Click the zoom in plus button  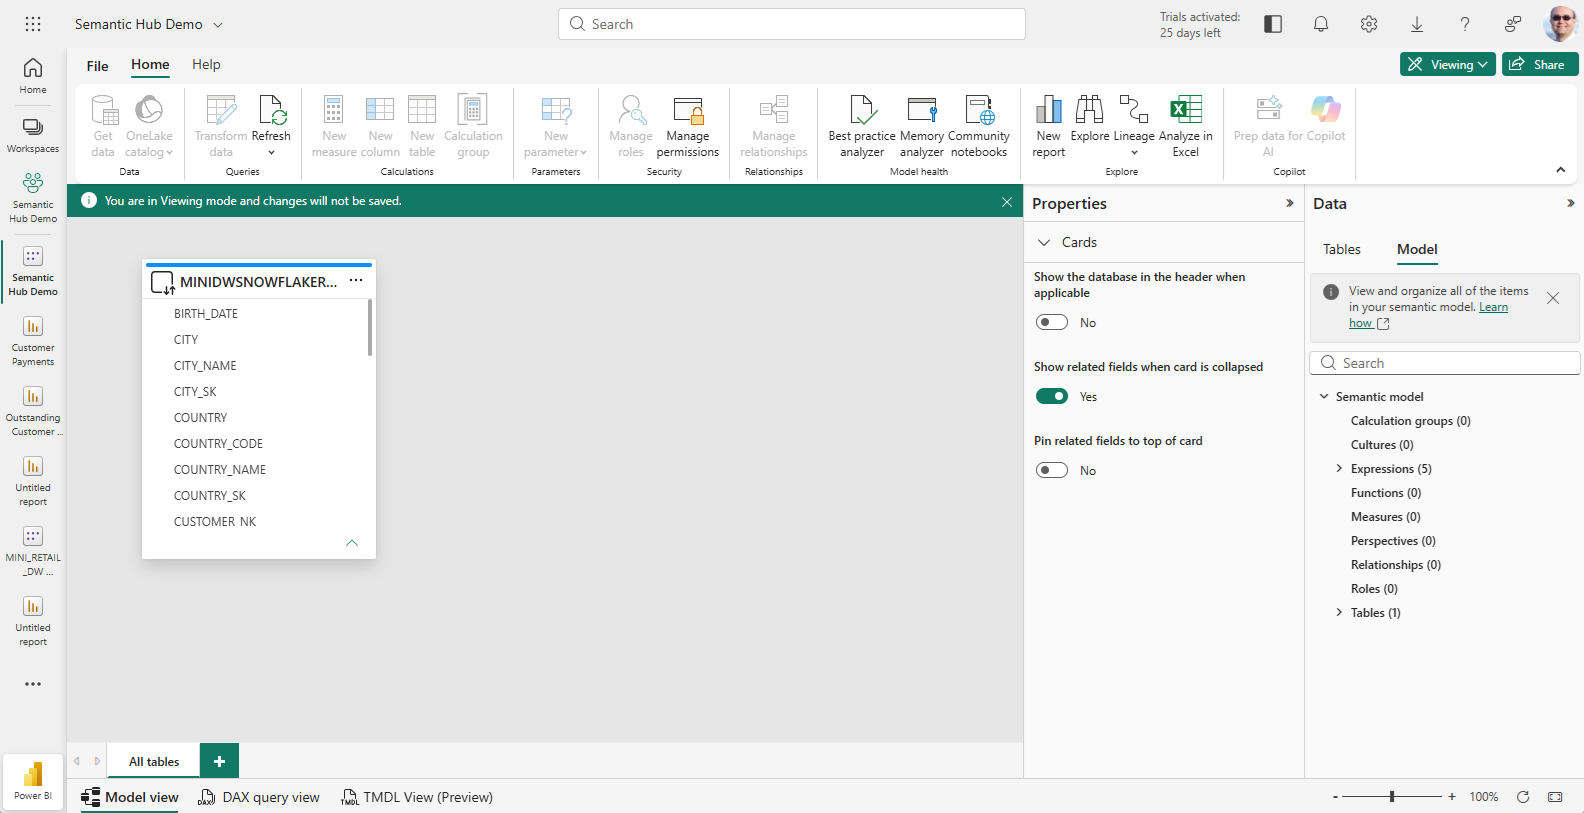tap(1452, 797)
